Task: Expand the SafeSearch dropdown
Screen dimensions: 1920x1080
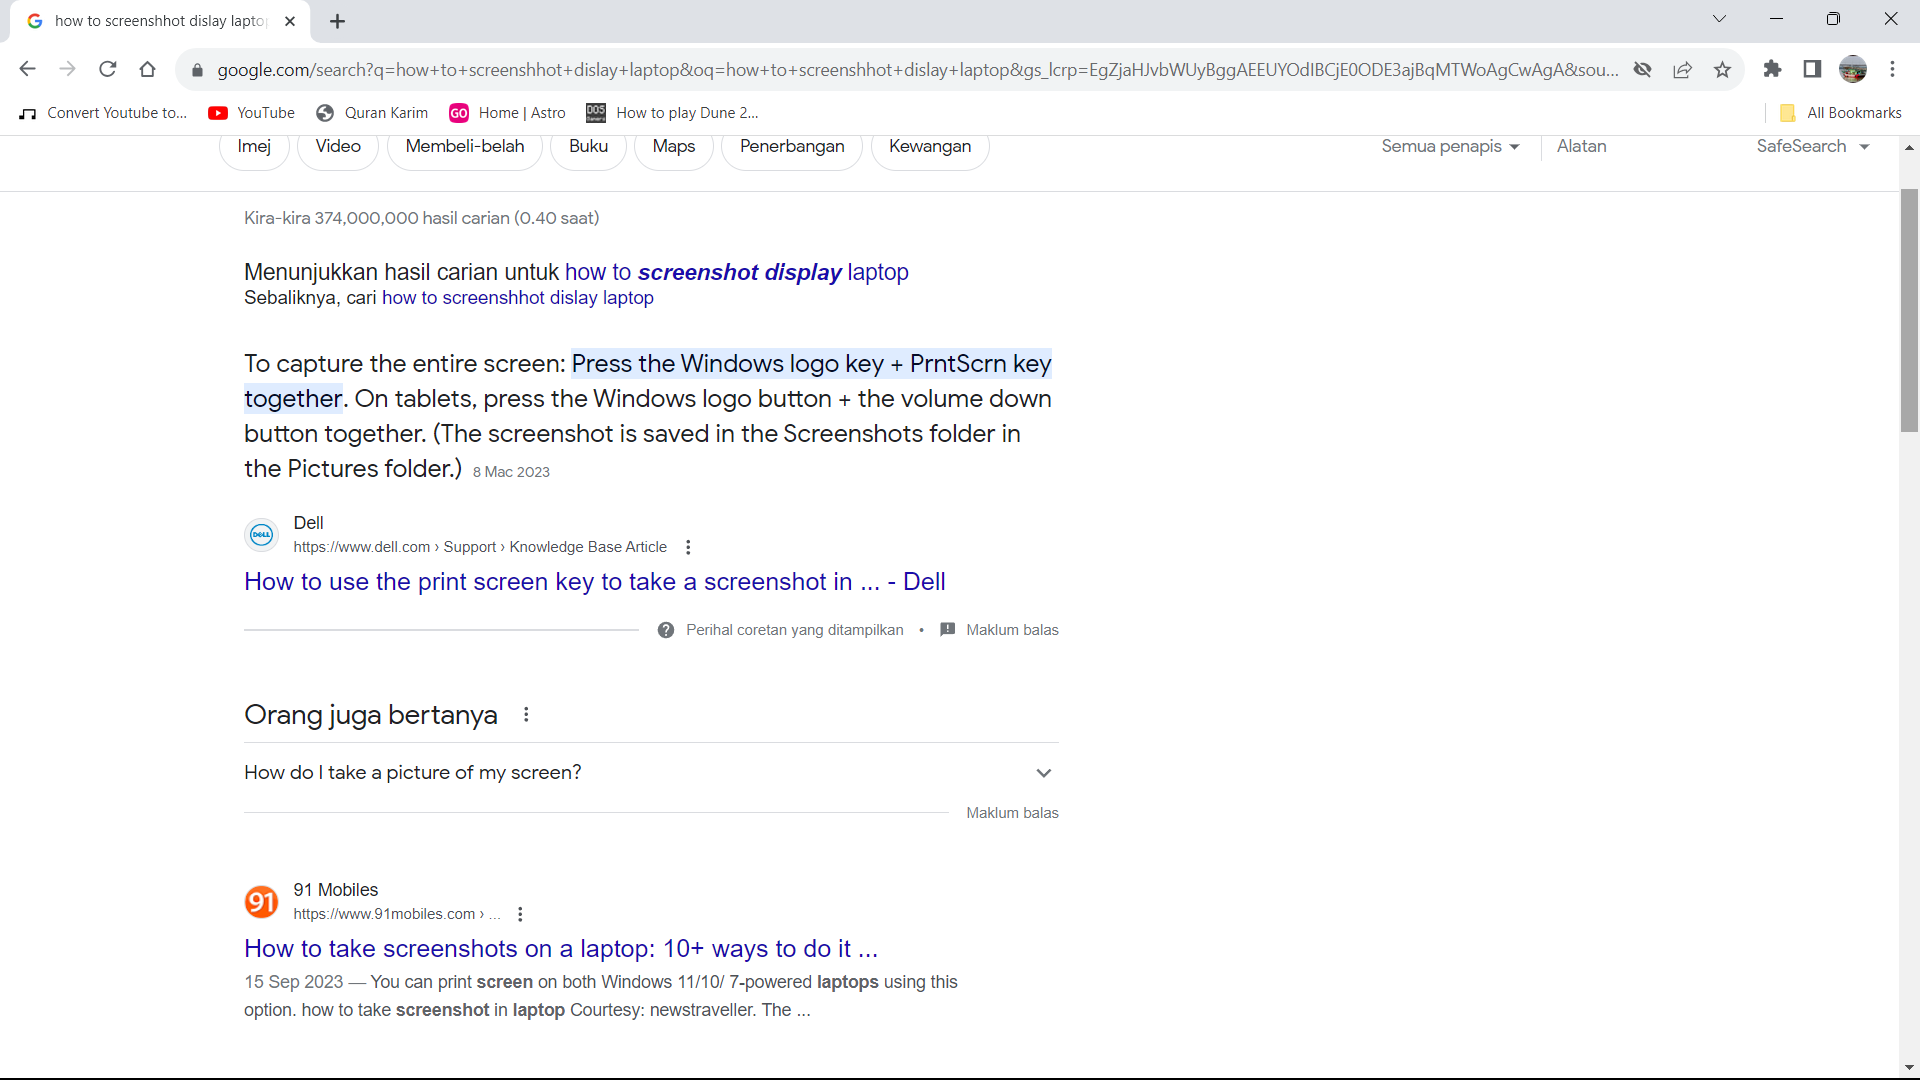Action: pyautogui.click(x=1812, y=146)
